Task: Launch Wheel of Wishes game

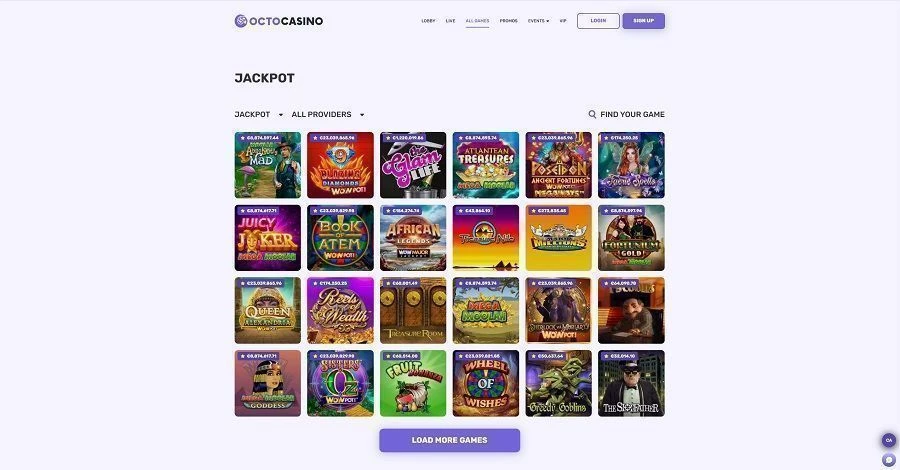Action: coord(486,383)
